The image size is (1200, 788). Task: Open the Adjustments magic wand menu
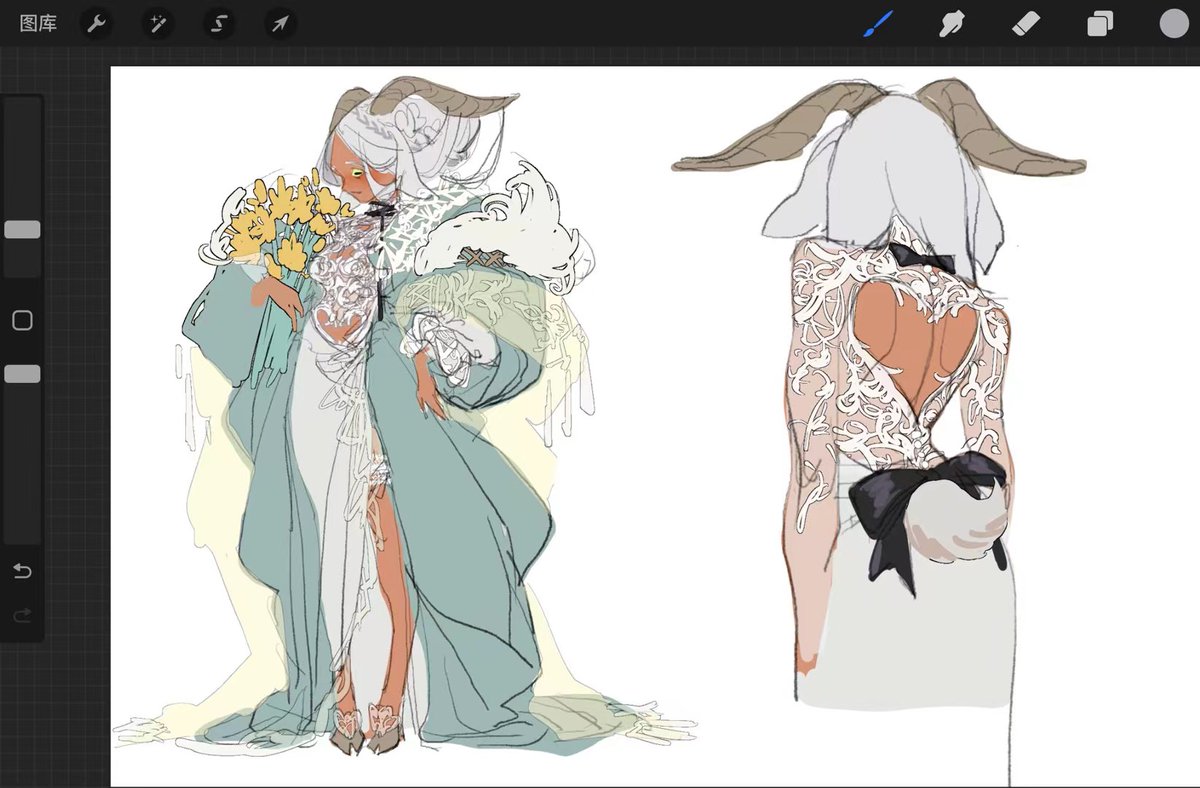pos(157,23)
